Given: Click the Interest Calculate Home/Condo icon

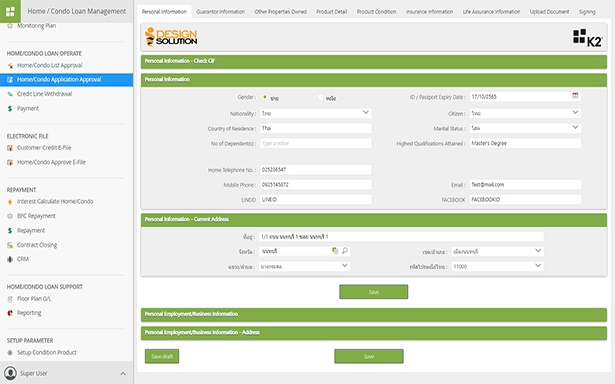Looking at the screenshot, I should click(10, 202).
